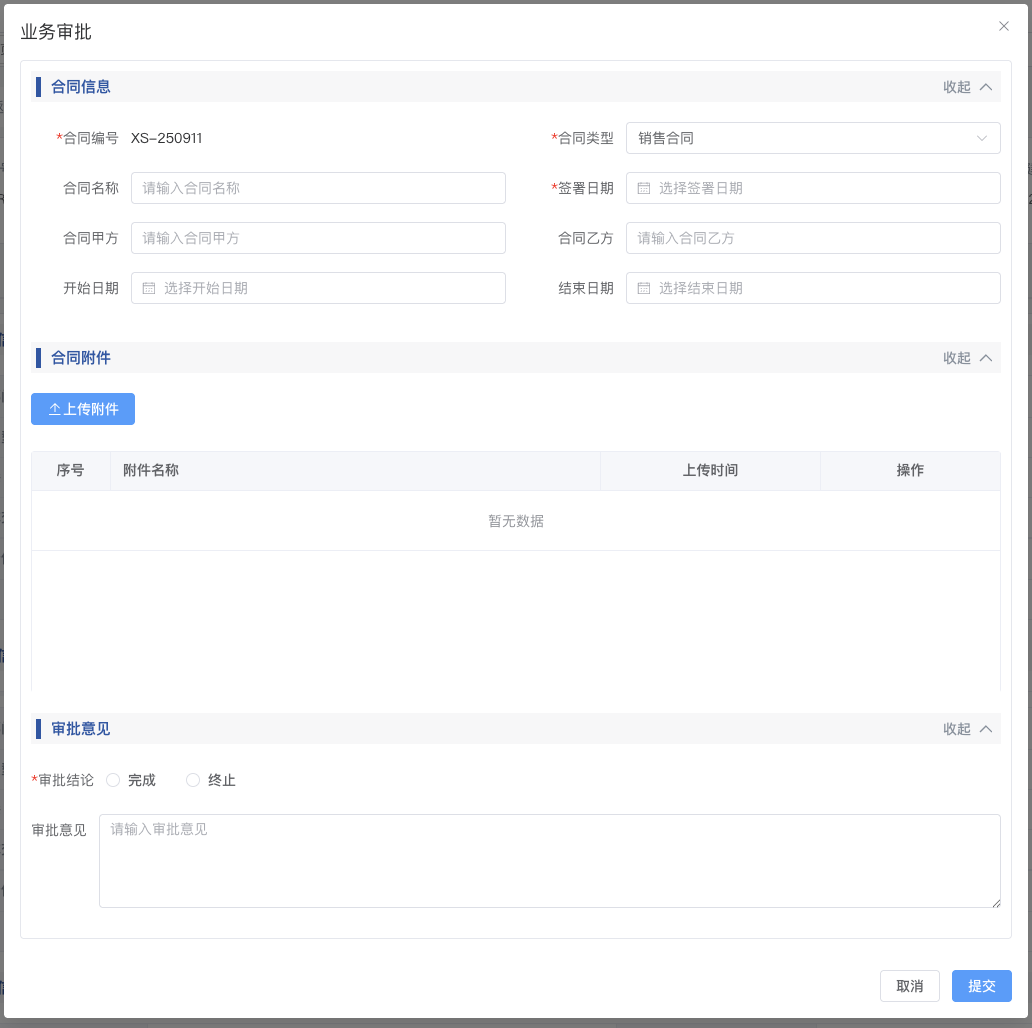Select the 终止 radio option
The width and height of the screenshot is (1032, 1028).
point(193,780)
